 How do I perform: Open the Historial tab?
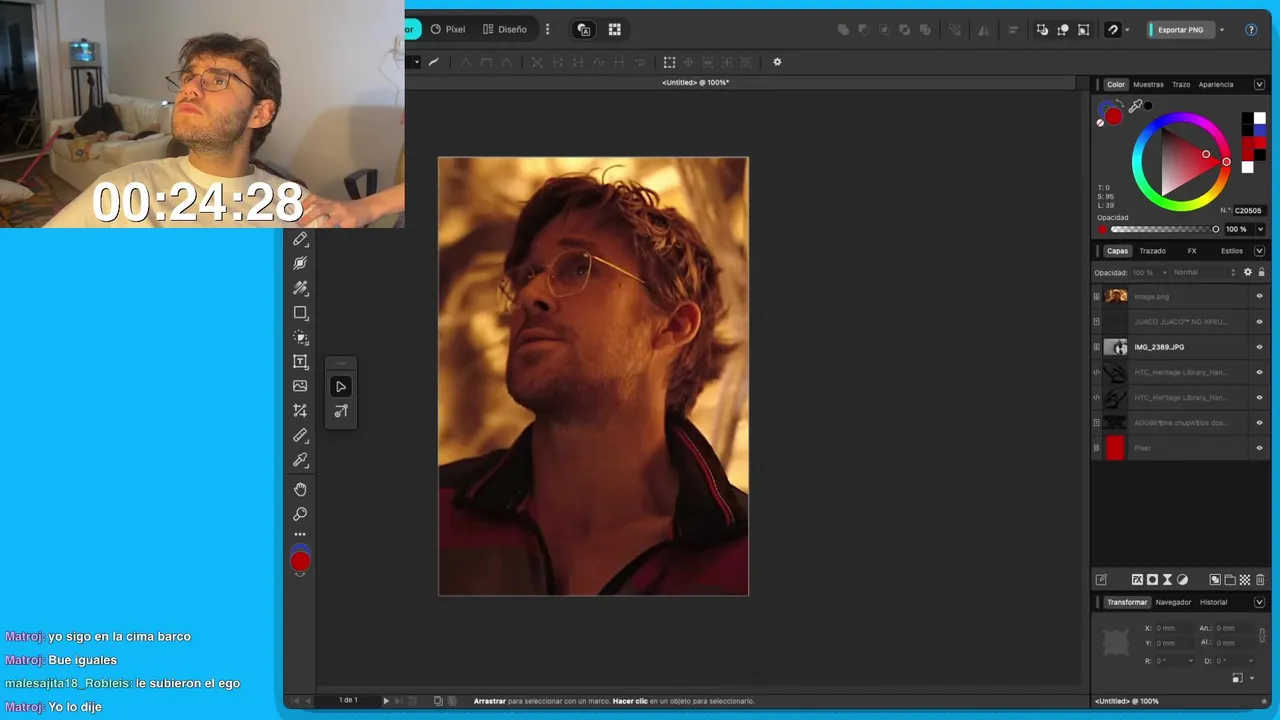[1213, 602]
